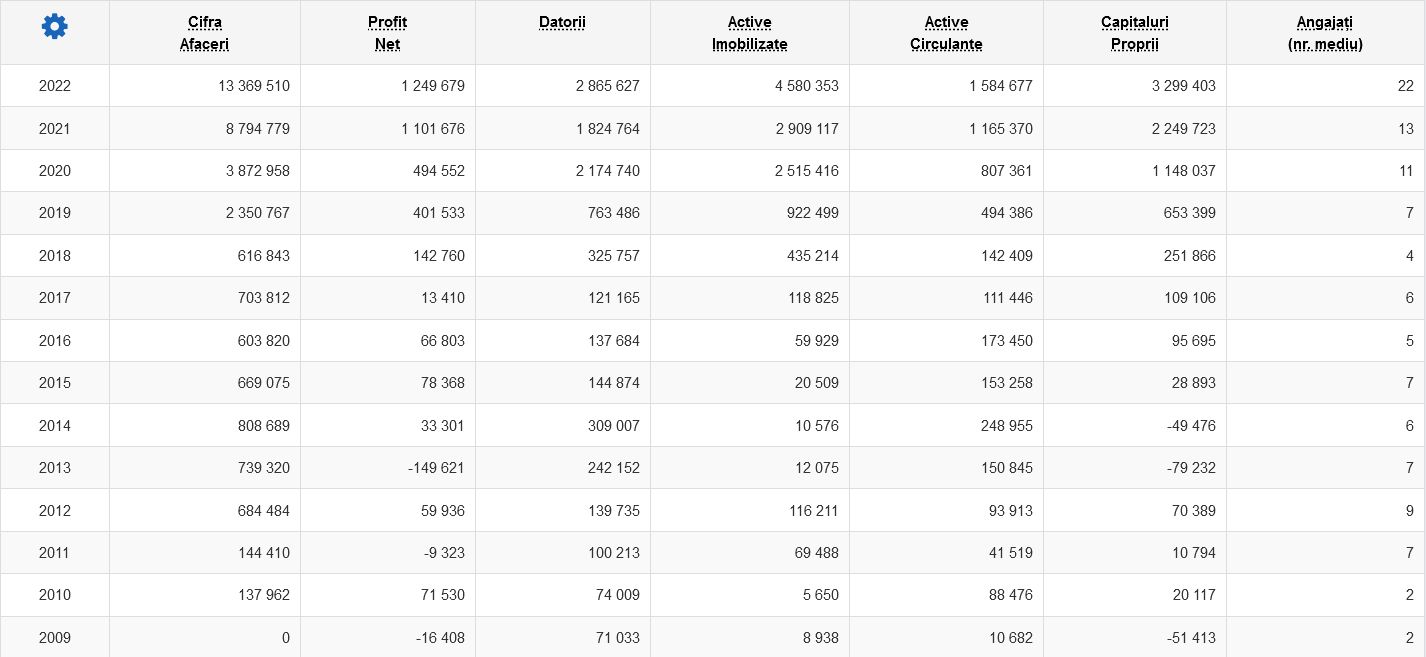
Task: Click 2014 equity value -49 476
Action: (1190, 426)
